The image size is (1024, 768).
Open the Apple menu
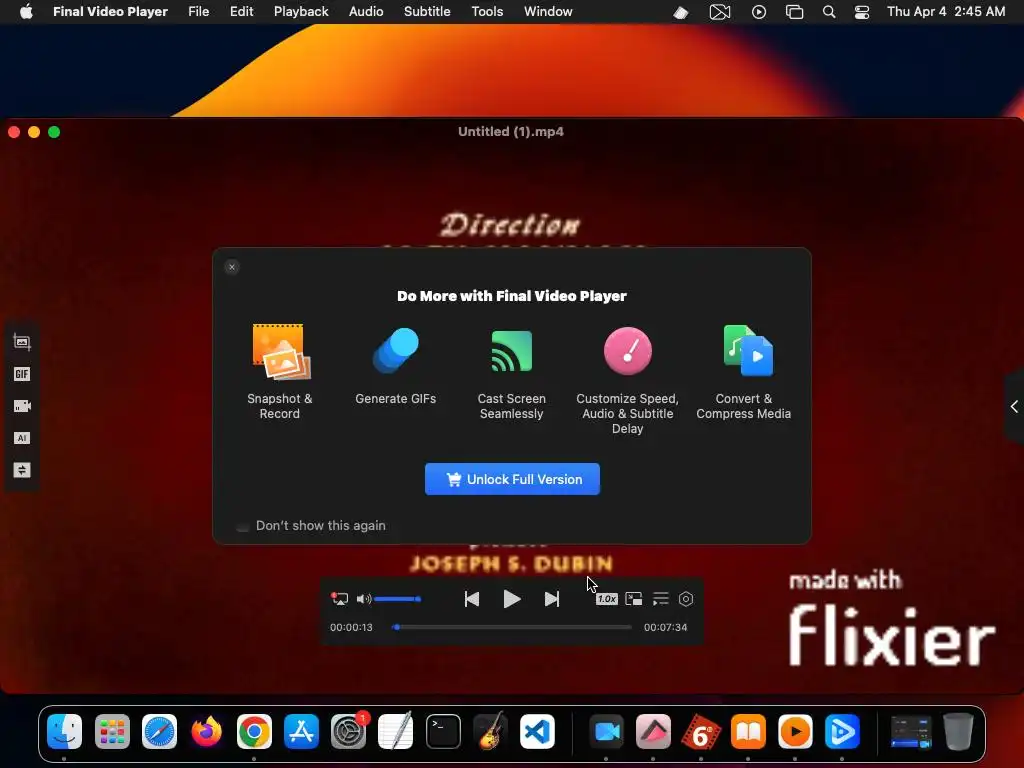(x=26, y=12)
